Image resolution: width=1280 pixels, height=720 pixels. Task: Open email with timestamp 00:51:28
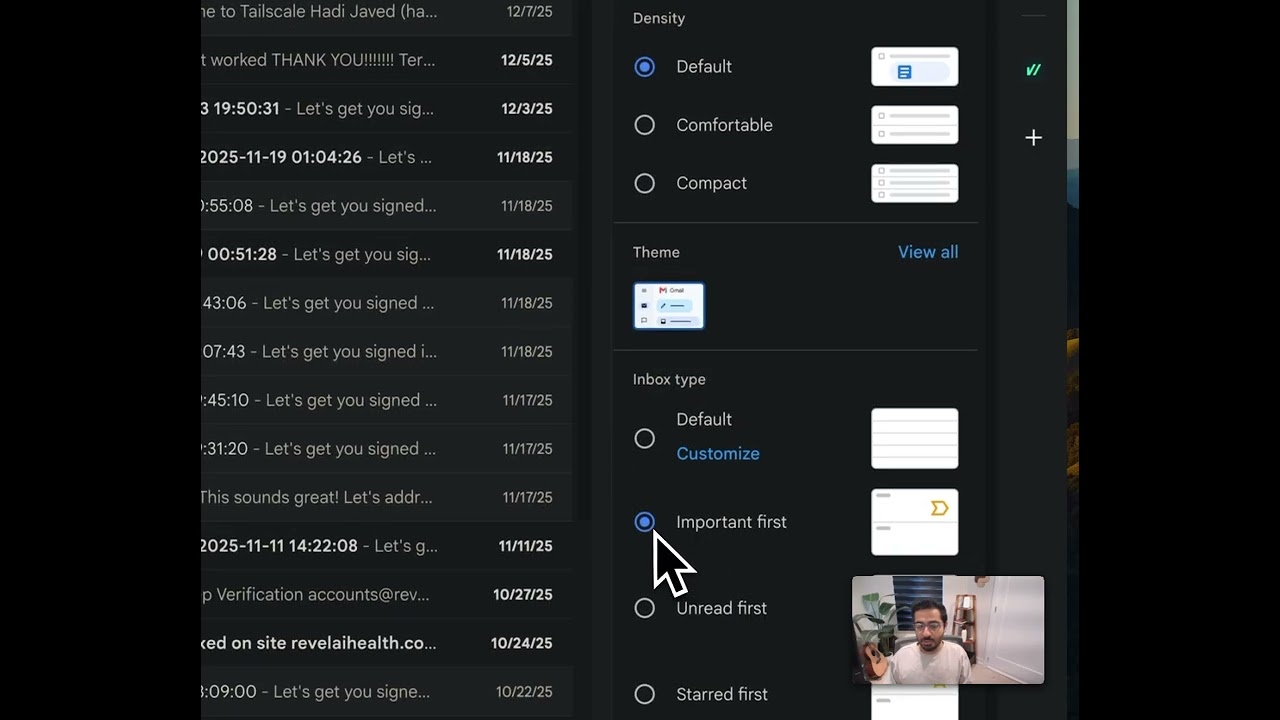point(387,254)
